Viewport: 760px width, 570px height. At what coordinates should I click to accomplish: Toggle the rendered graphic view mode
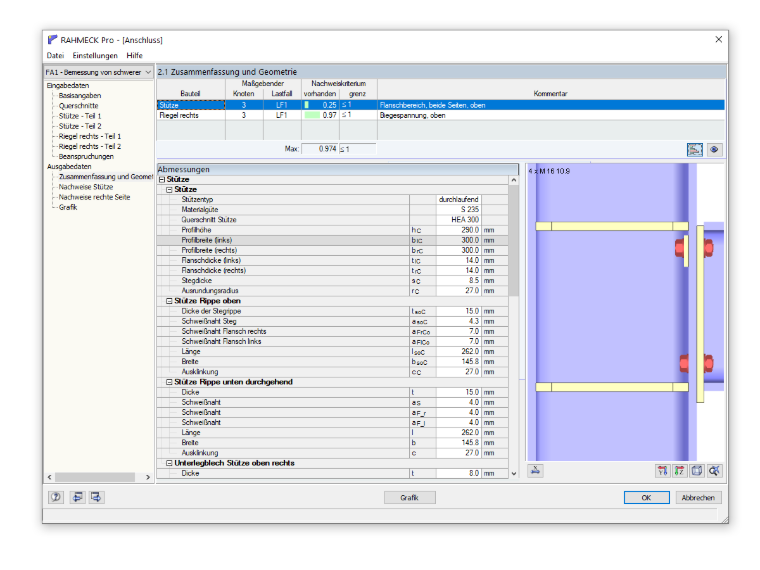point(695,150)
